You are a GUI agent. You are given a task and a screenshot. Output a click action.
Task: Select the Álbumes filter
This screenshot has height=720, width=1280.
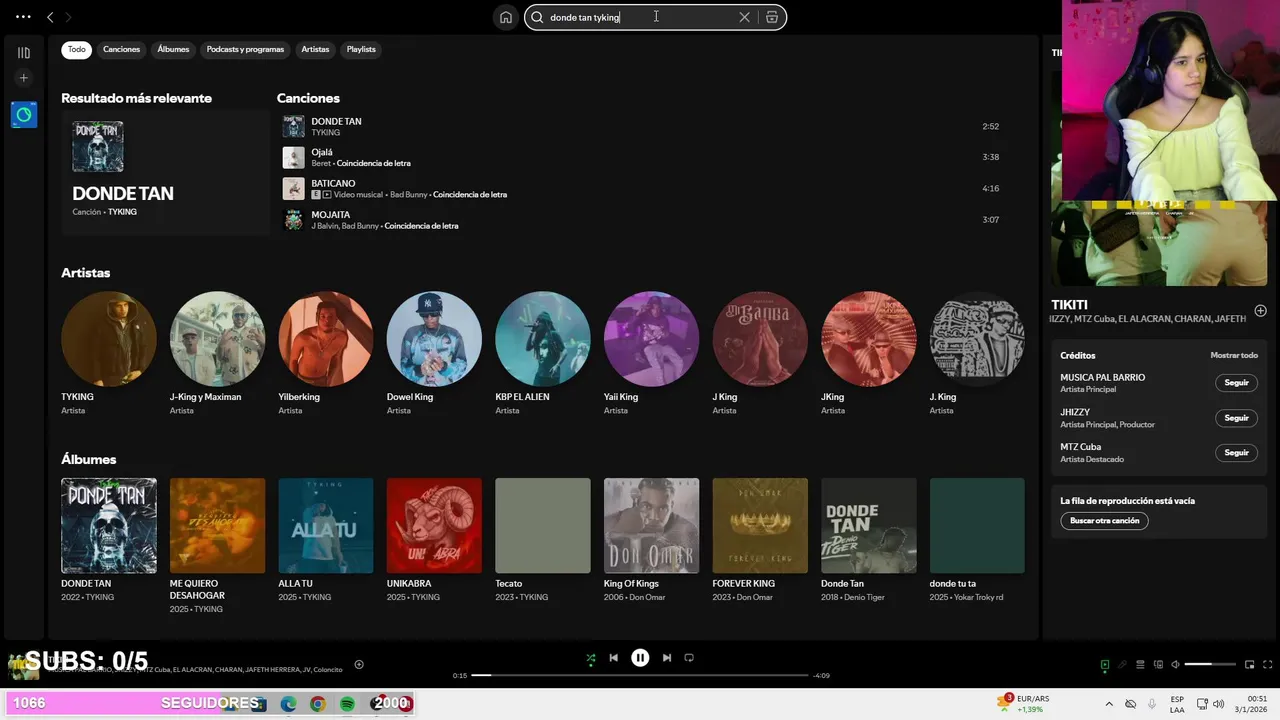(x=173, y=49)
